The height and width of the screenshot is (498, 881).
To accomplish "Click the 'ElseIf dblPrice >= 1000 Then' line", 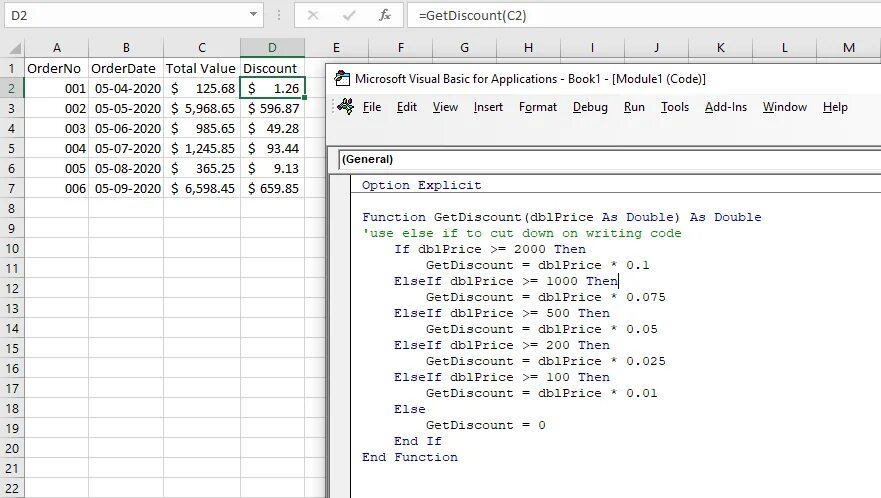I will (x=506, y=281).
